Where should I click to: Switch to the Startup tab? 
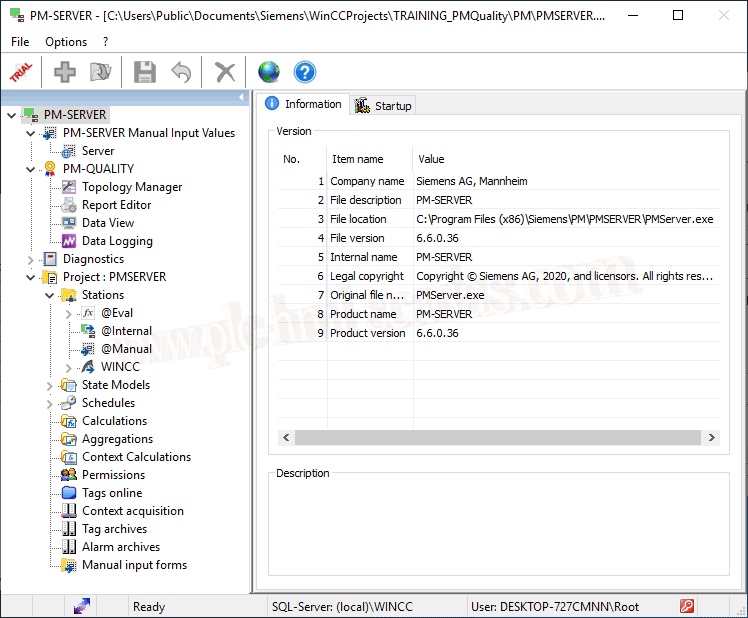382,105
